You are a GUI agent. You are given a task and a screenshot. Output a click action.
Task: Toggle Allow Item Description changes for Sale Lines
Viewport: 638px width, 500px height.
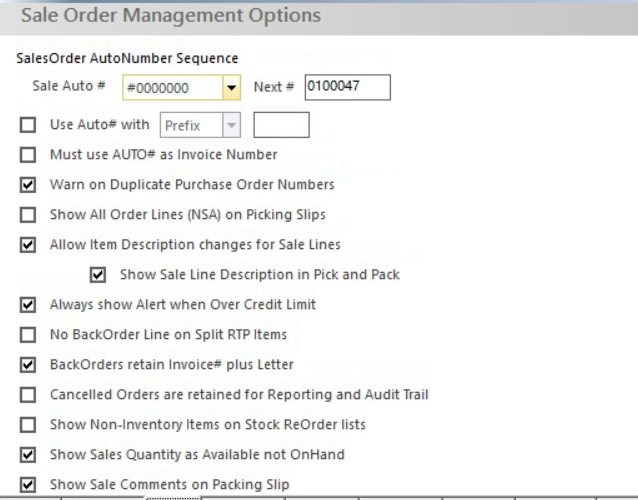pos(28,245)
